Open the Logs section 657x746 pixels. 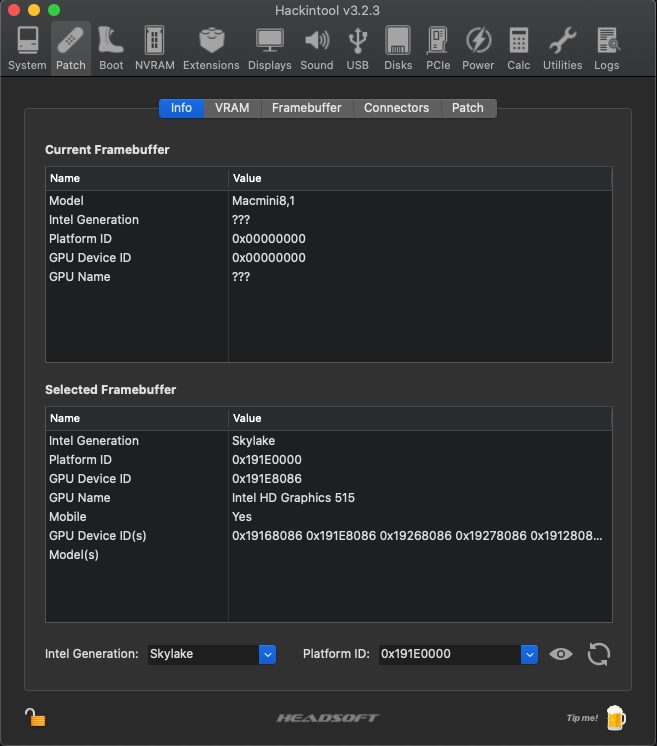[607, 48]
